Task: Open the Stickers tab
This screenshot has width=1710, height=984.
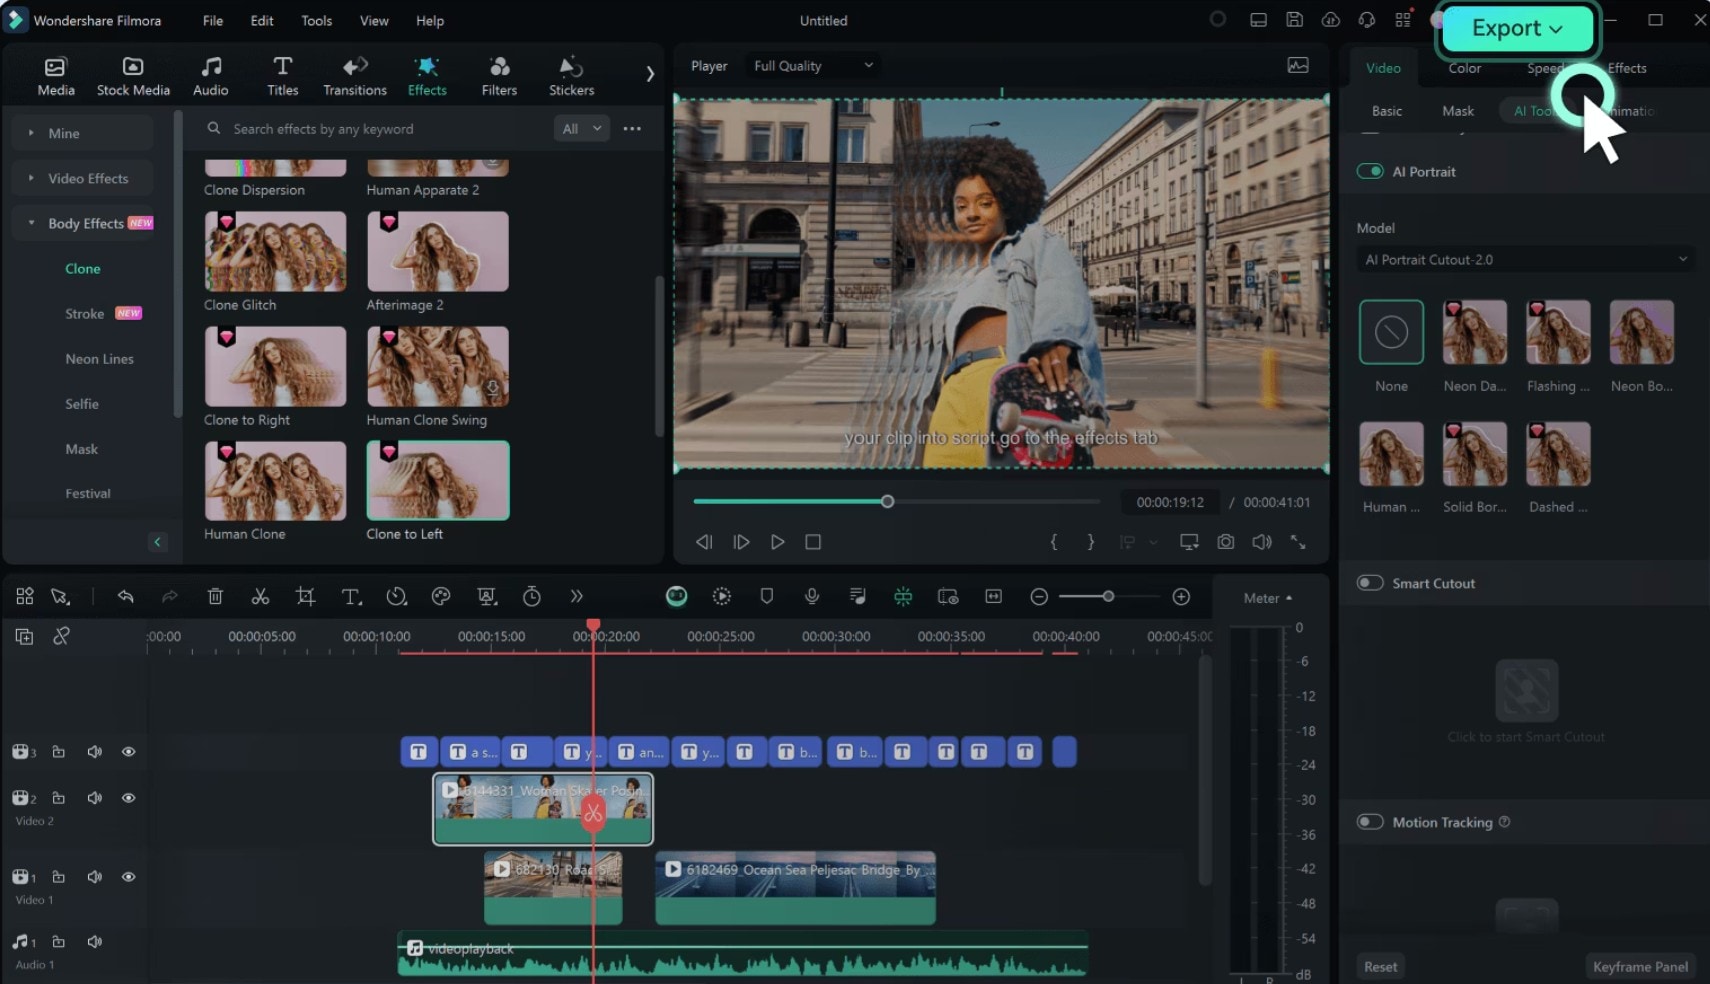Action: tap(571, 76)
